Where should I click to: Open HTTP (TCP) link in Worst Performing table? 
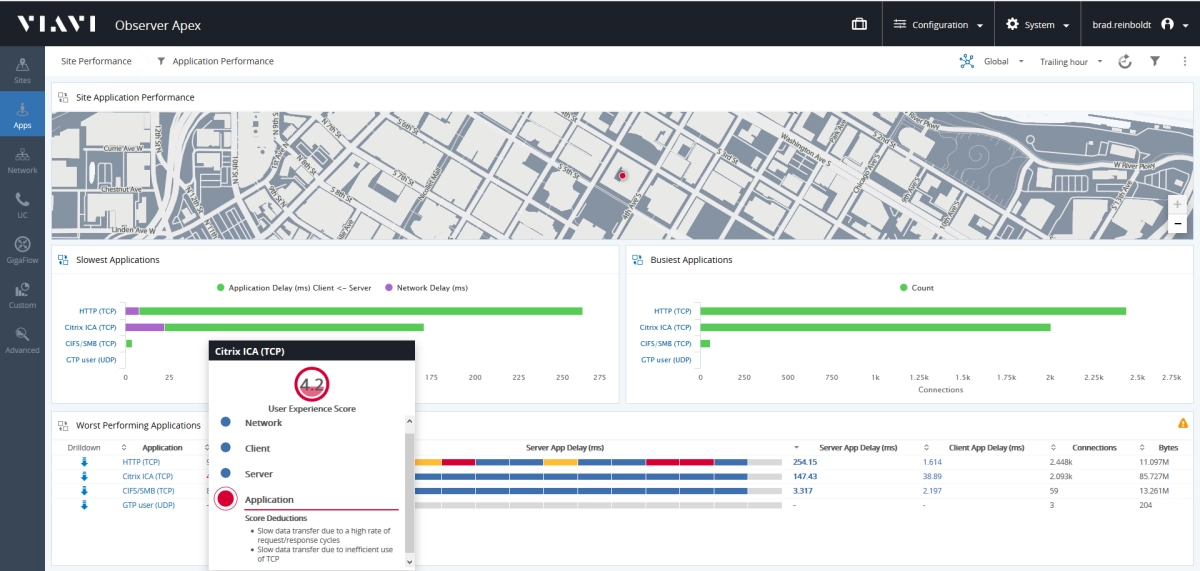[141, 462]
